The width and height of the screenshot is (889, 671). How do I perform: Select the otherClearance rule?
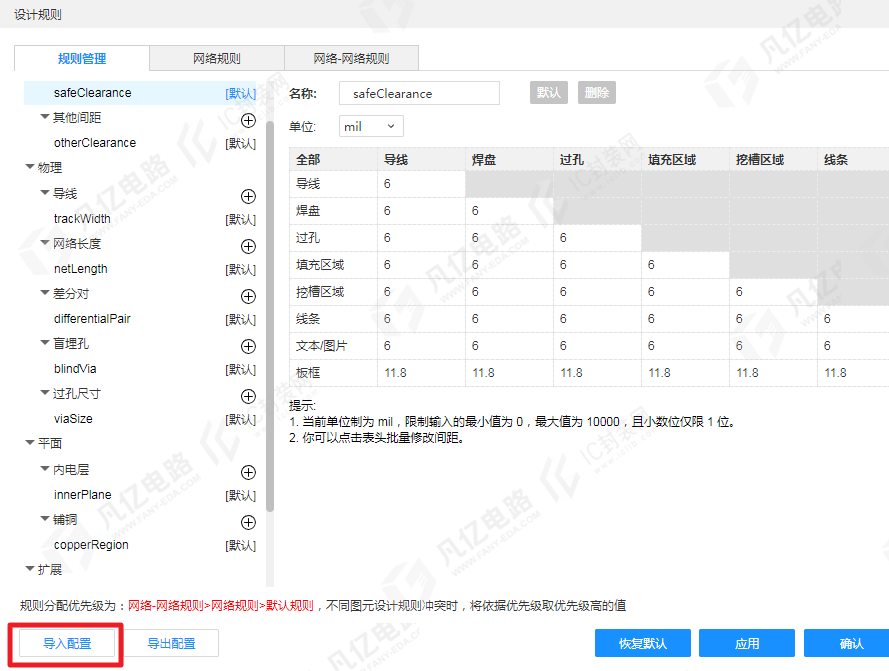(x=95, y=143)
